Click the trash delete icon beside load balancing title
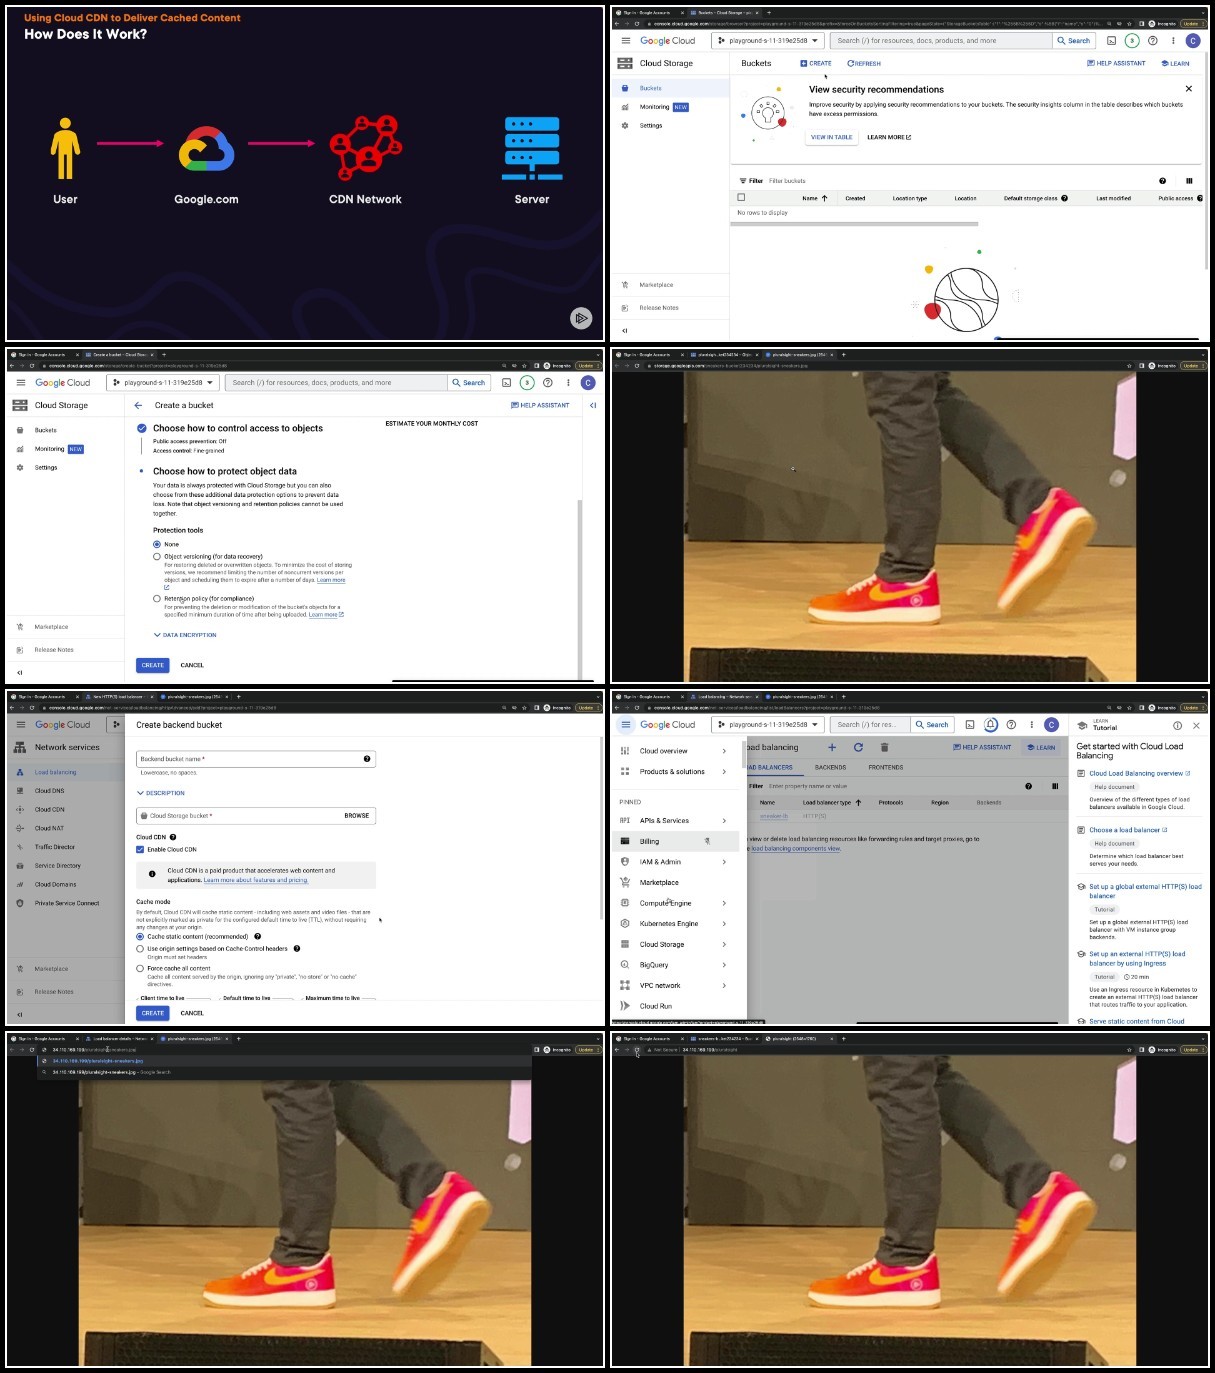The image size is (1215, 1373). pyautogui.click(x=884, y=747)
